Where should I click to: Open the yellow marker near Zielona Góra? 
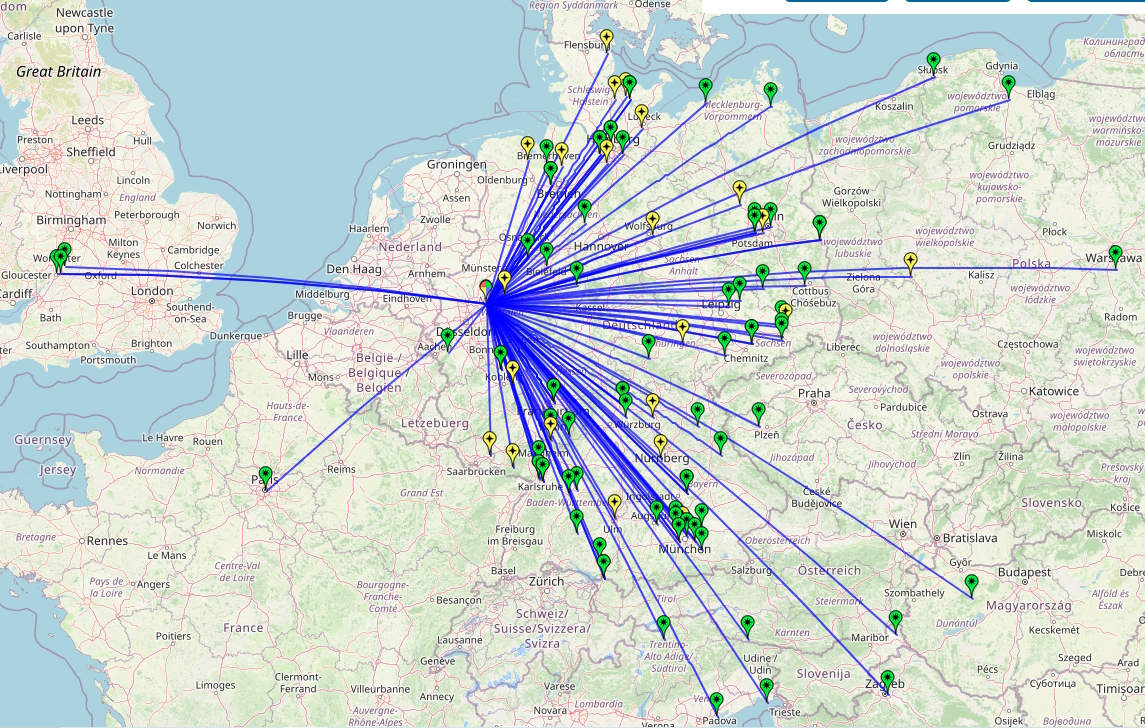910,261
